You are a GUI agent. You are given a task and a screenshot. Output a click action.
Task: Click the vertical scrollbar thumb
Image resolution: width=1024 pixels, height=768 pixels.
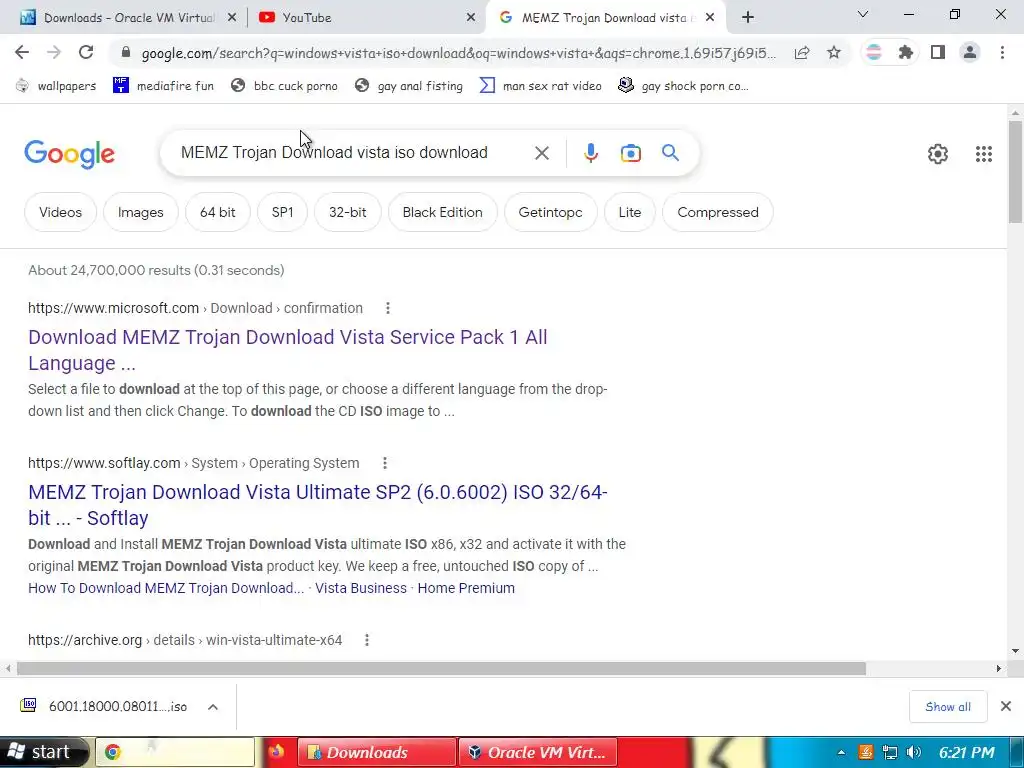click(1016, 171)
